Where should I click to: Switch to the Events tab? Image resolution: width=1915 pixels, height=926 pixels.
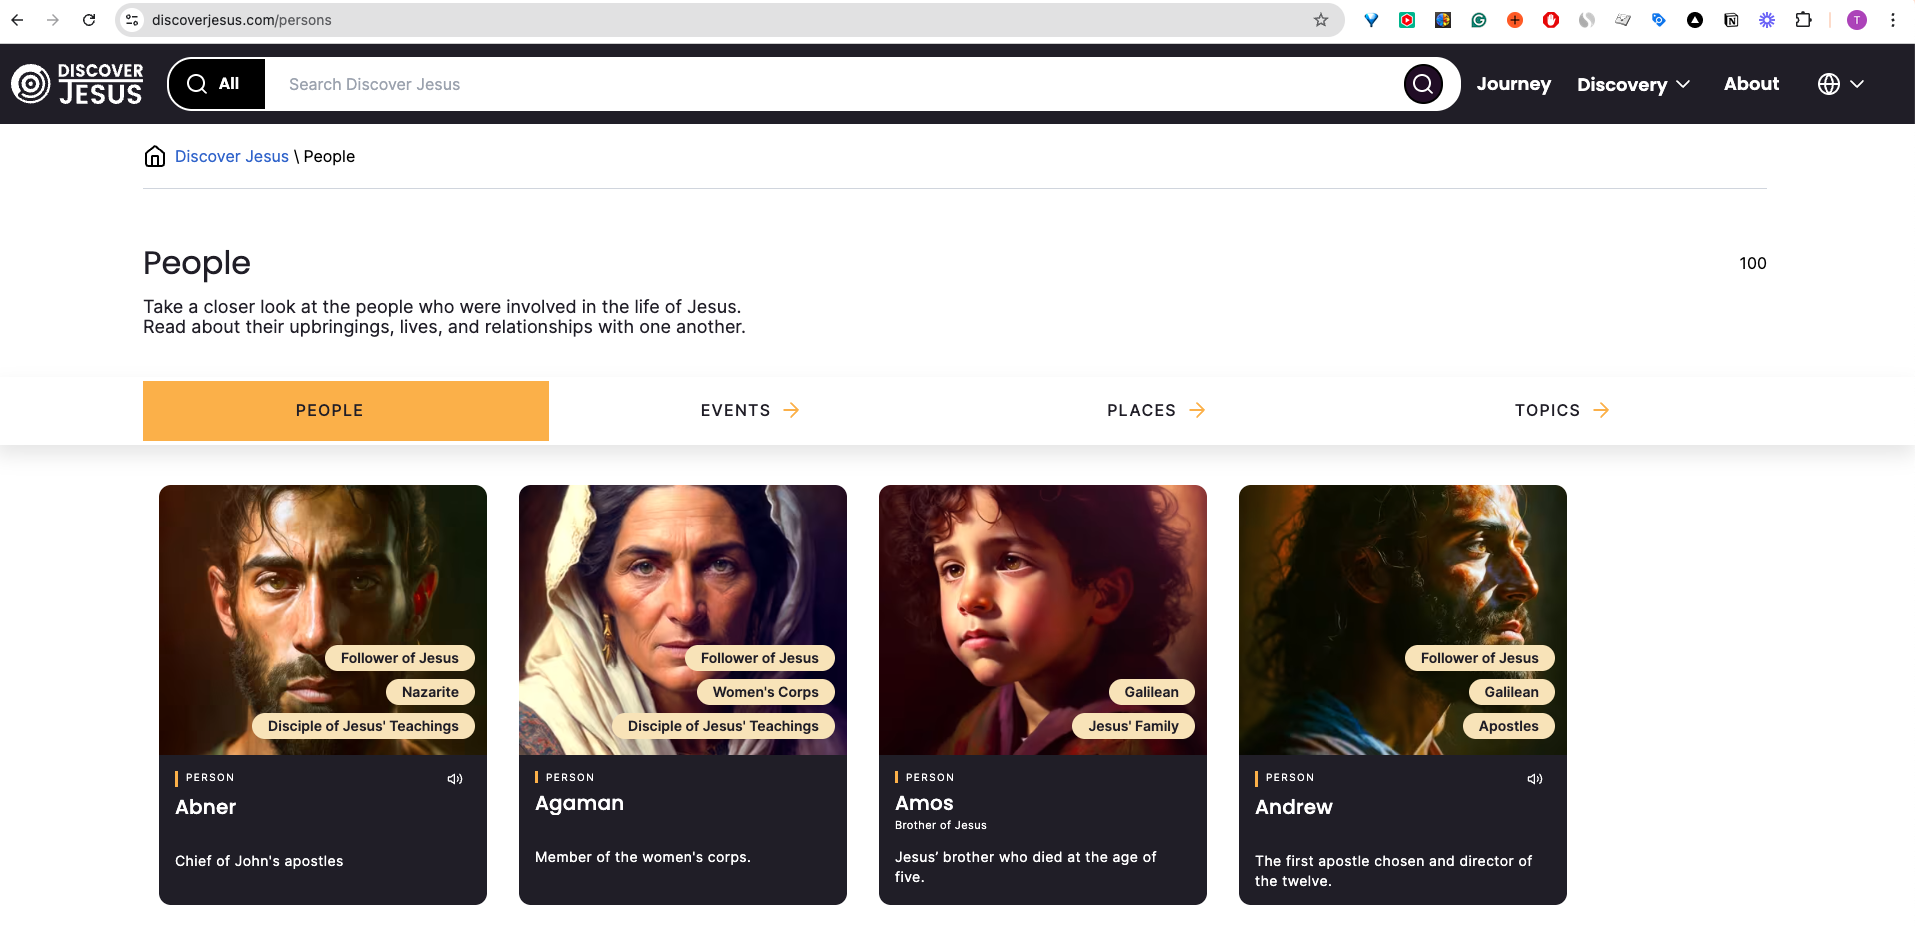(x=750, y=410)
